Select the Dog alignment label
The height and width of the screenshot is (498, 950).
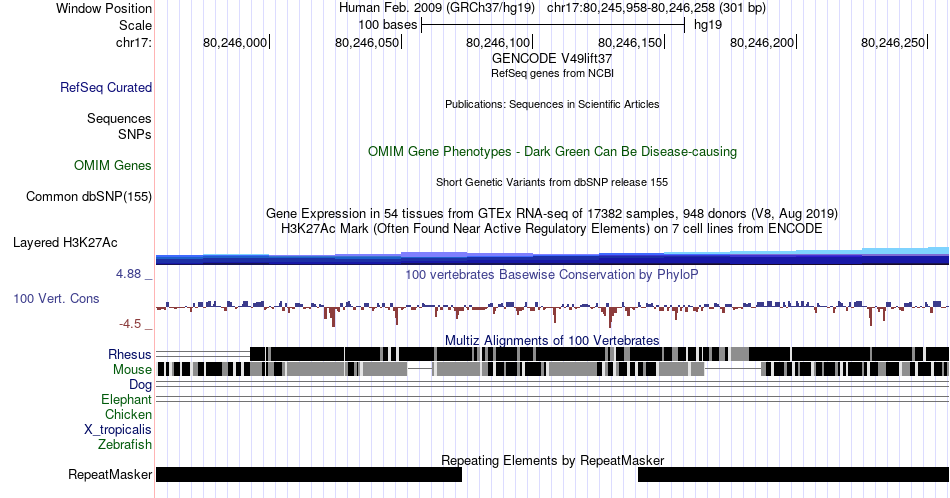pos(141,385)
